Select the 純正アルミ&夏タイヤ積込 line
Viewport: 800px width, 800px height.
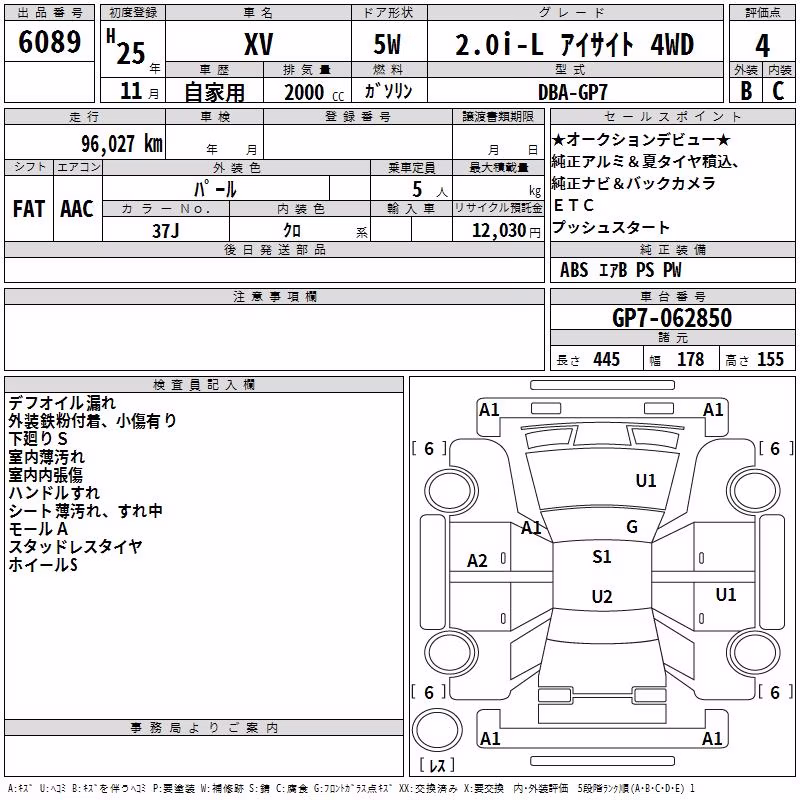coord(645,161)
